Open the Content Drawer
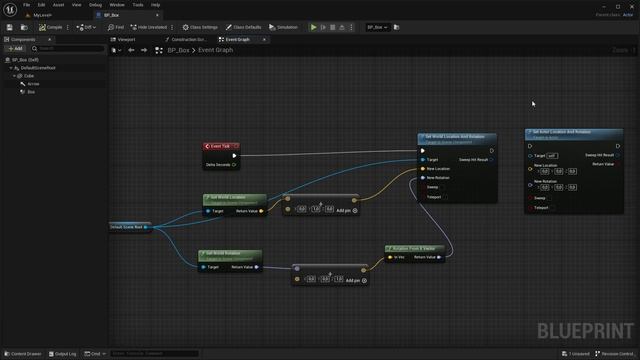The image size is (640, 360). pos(23,354)
